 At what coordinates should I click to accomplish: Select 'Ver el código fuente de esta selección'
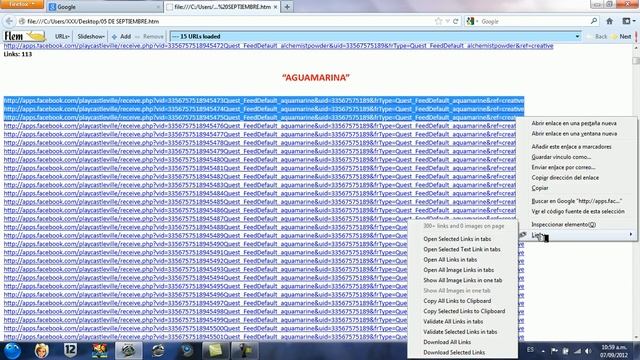point(578,211)
